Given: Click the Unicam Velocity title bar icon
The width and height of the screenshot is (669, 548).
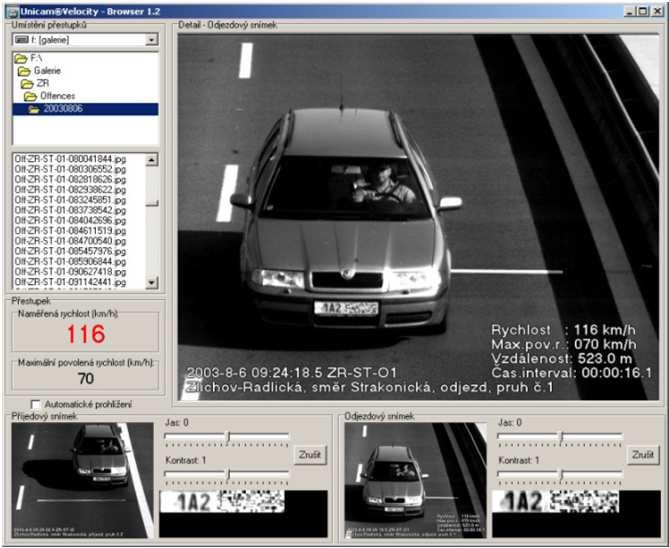Looking at the screenshot, I should click(x=13, y=12).
